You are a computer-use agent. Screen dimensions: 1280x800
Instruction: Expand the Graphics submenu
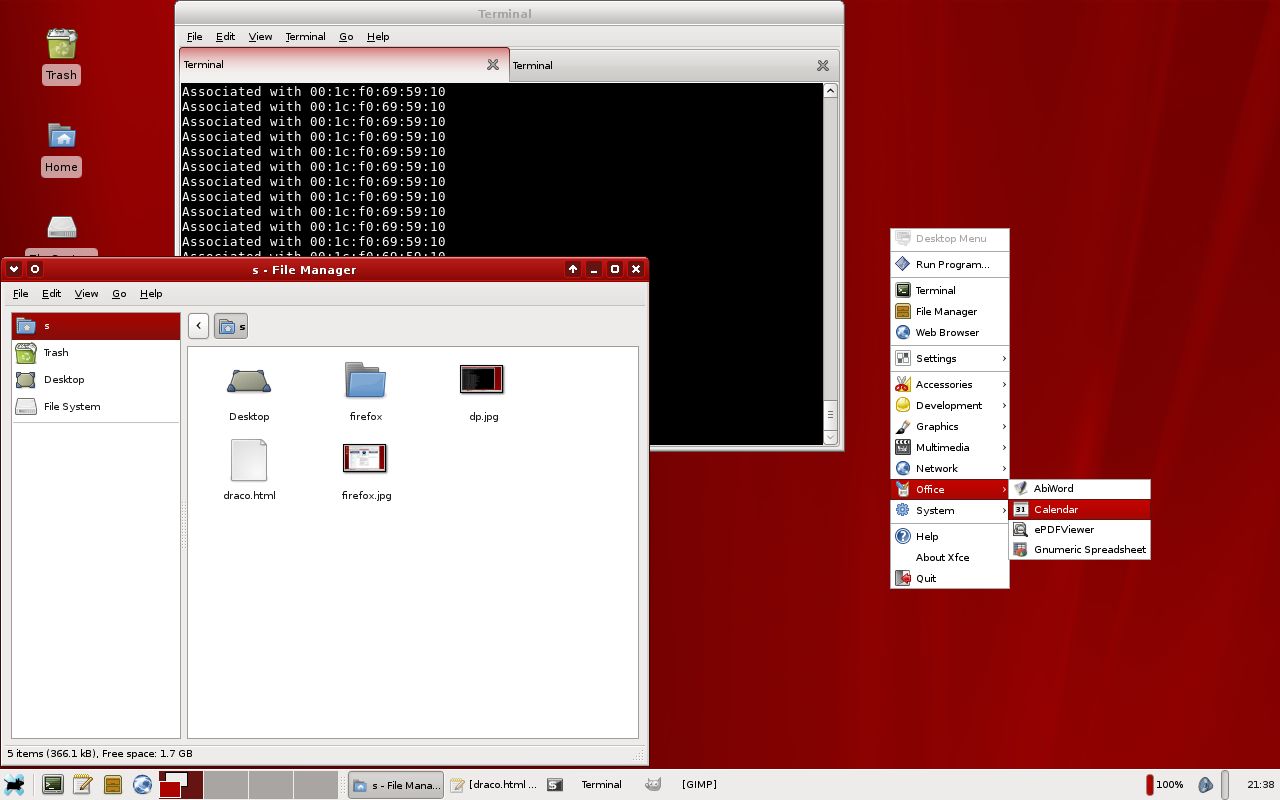(938, 426)
